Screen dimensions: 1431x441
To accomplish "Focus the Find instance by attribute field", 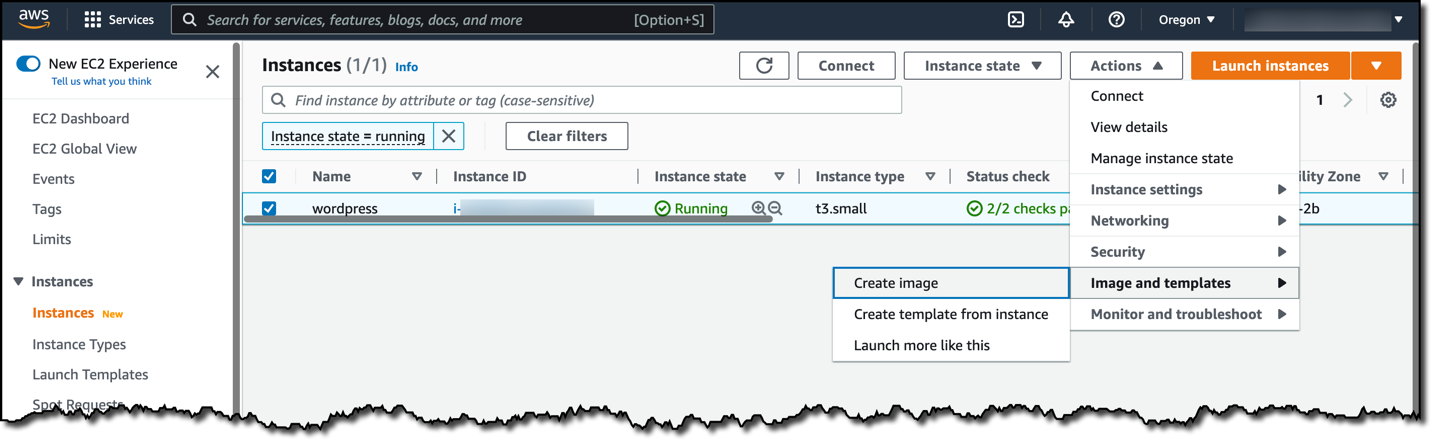I will (x=582, y=100).
